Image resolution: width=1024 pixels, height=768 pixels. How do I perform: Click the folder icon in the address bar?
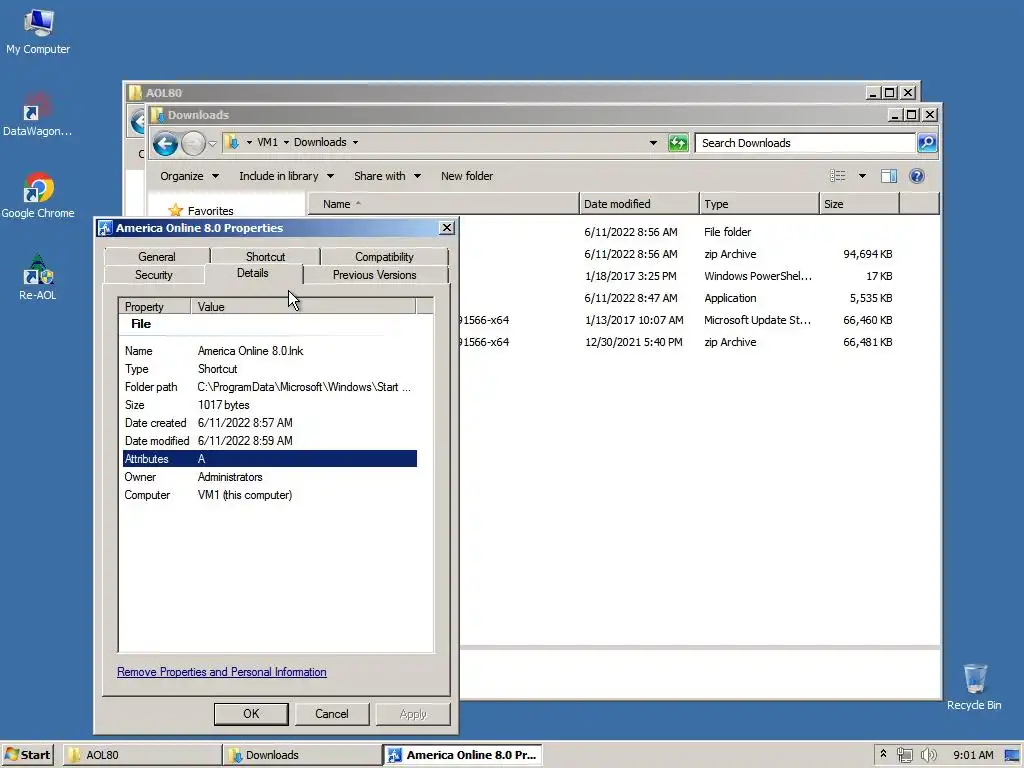click(232, 142)
